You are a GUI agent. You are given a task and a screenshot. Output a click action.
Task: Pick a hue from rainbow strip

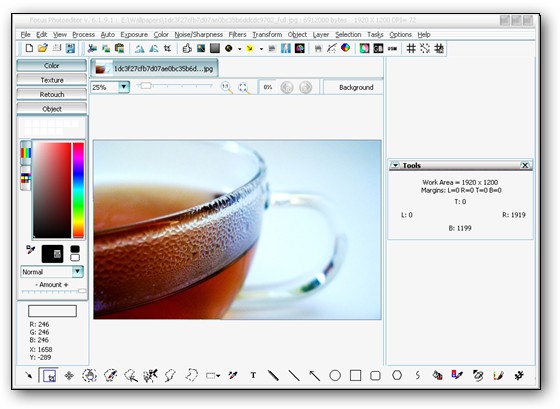pyautogui.click(x=79, y=190)
